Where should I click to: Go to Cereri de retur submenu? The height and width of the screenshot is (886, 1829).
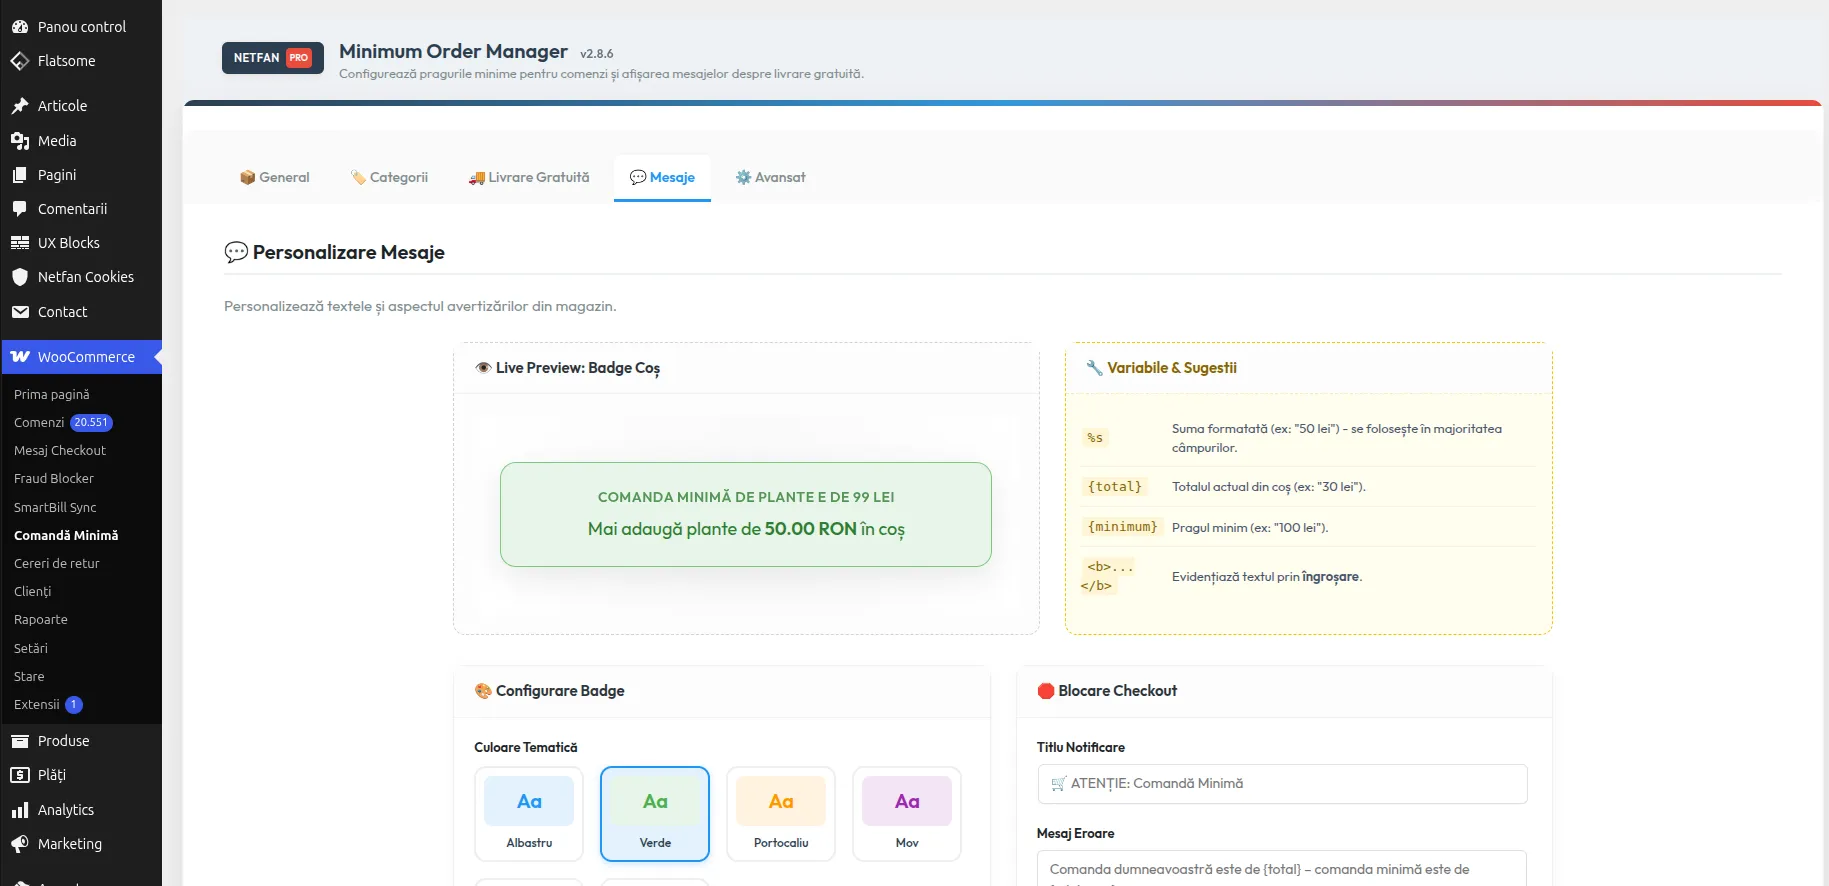click(x=57, y=564)
